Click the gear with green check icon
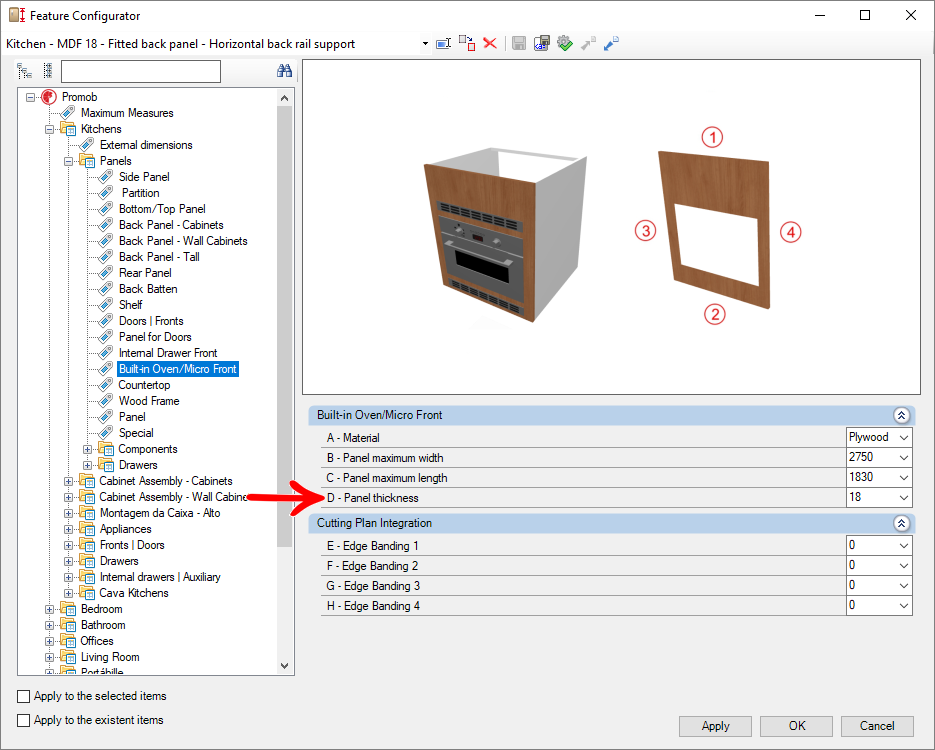The image size is (935, 750). tap(564, 43)
